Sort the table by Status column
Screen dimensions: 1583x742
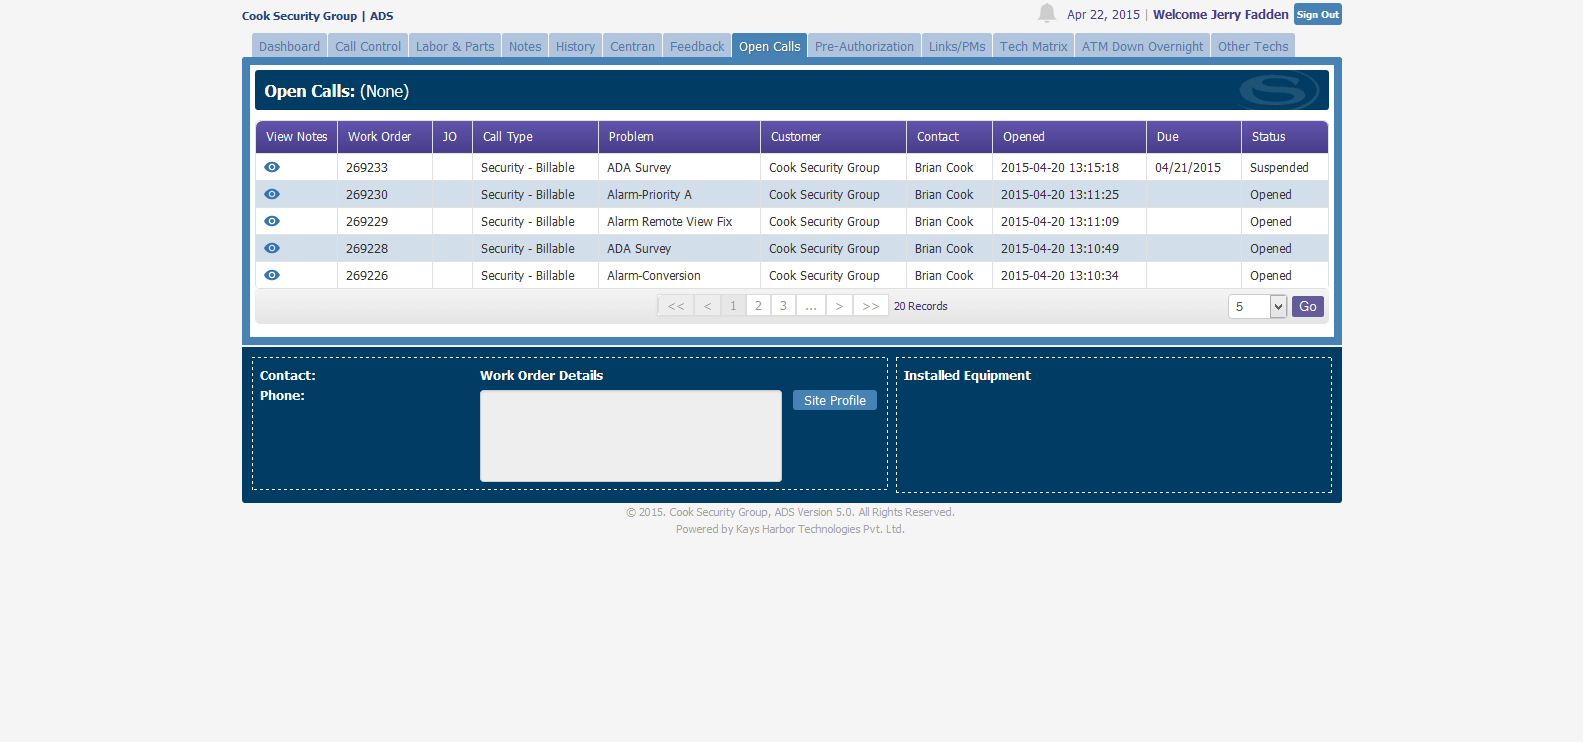[x=1269, y=137]
